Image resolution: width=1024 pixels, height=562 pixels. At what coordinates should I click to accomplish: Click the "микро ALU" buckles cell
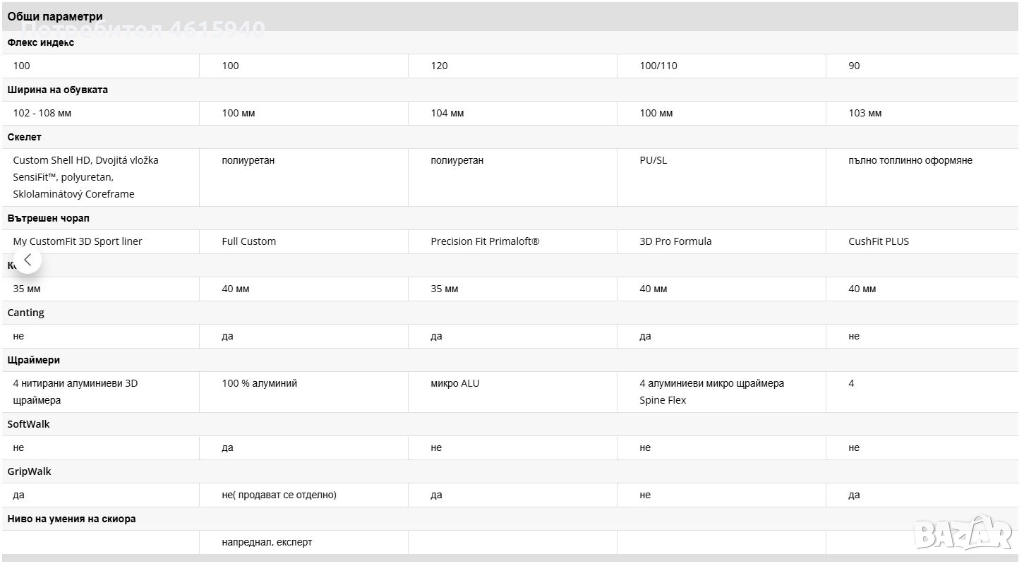coord(454,384)
